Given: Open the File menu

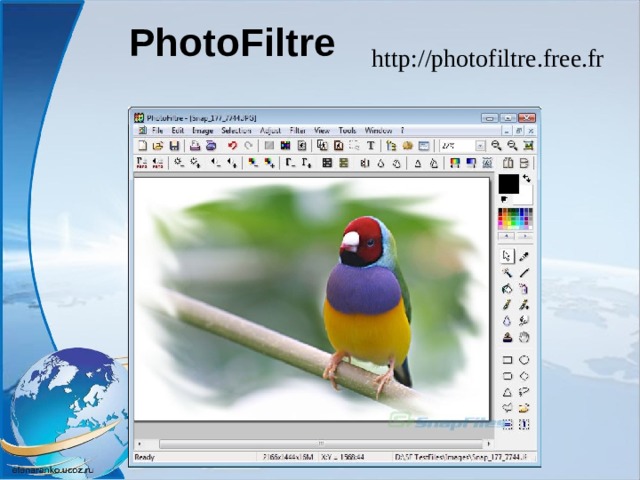Looking at the screenshot, I should 158,130.
